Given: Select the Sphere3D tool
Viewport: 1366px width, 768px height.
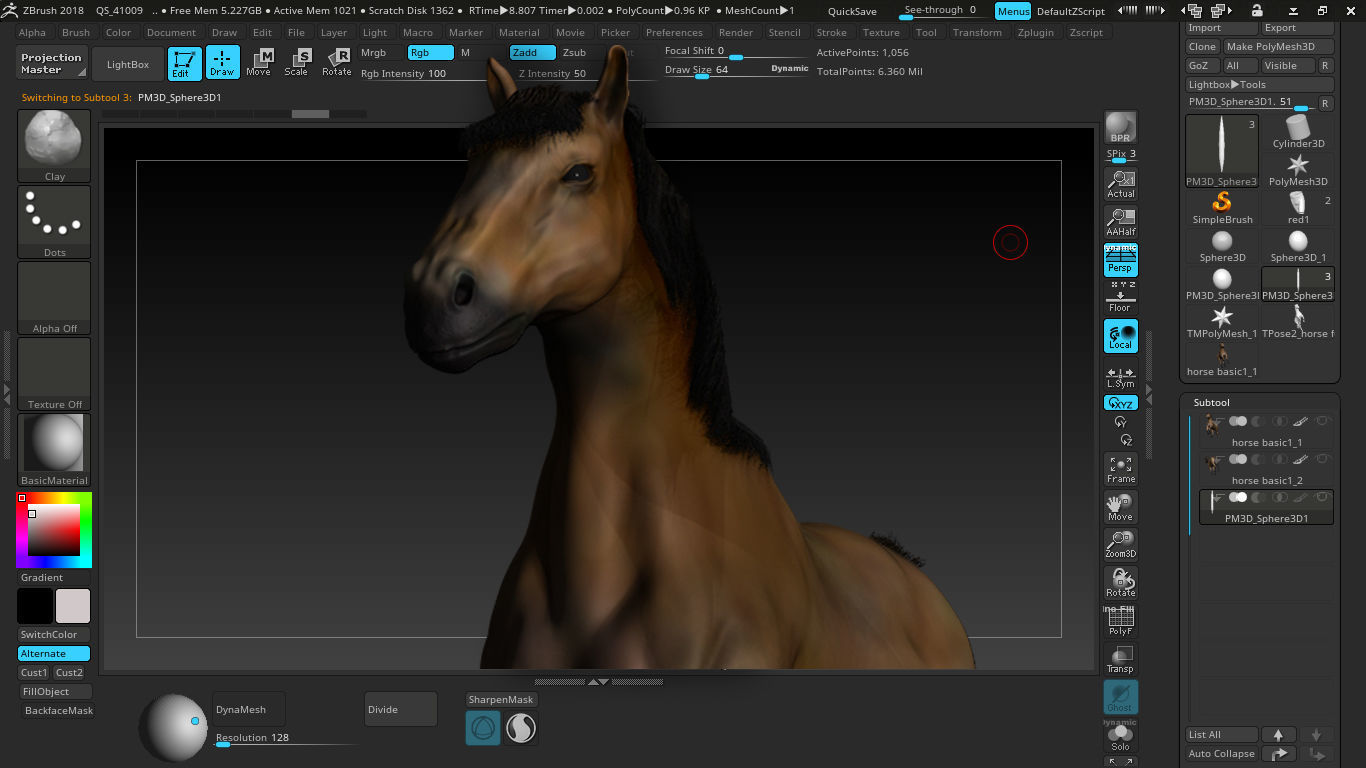Looking at the screenshot, I should (1222, 246).
